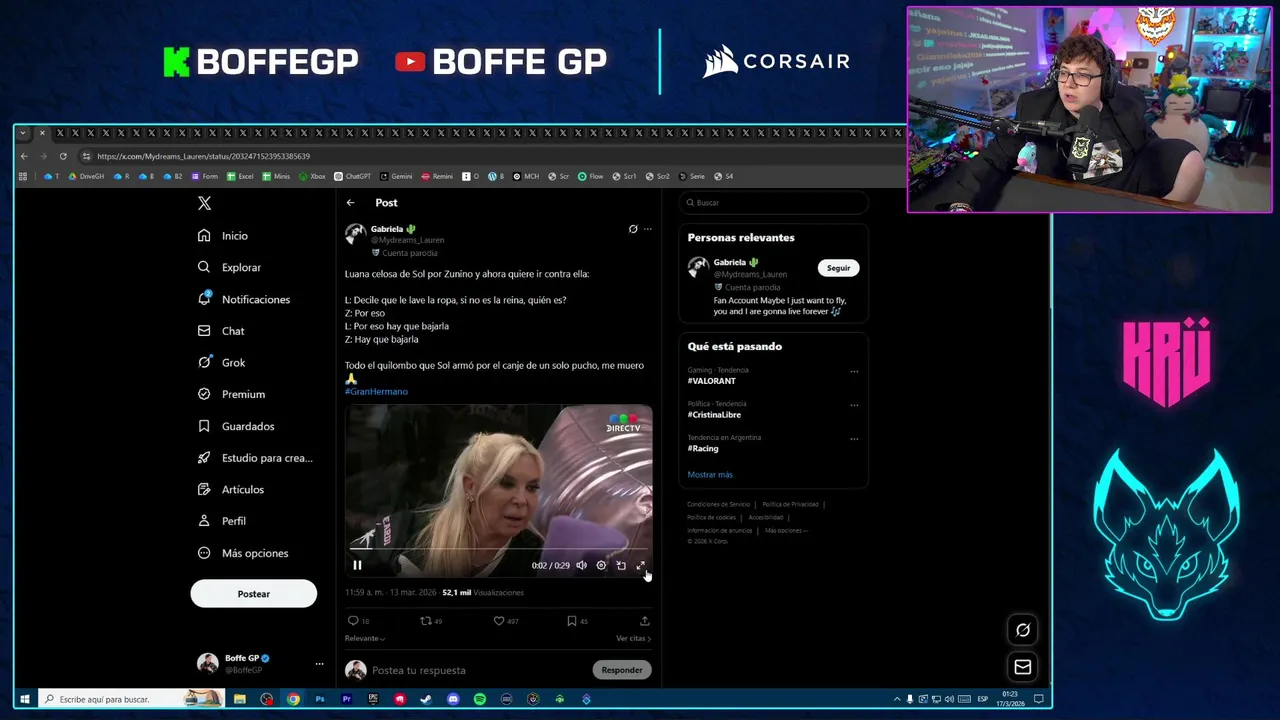Click Mostrar más under trends
This screenshot has width=1280, height=720.
click(x=710, y=475)
